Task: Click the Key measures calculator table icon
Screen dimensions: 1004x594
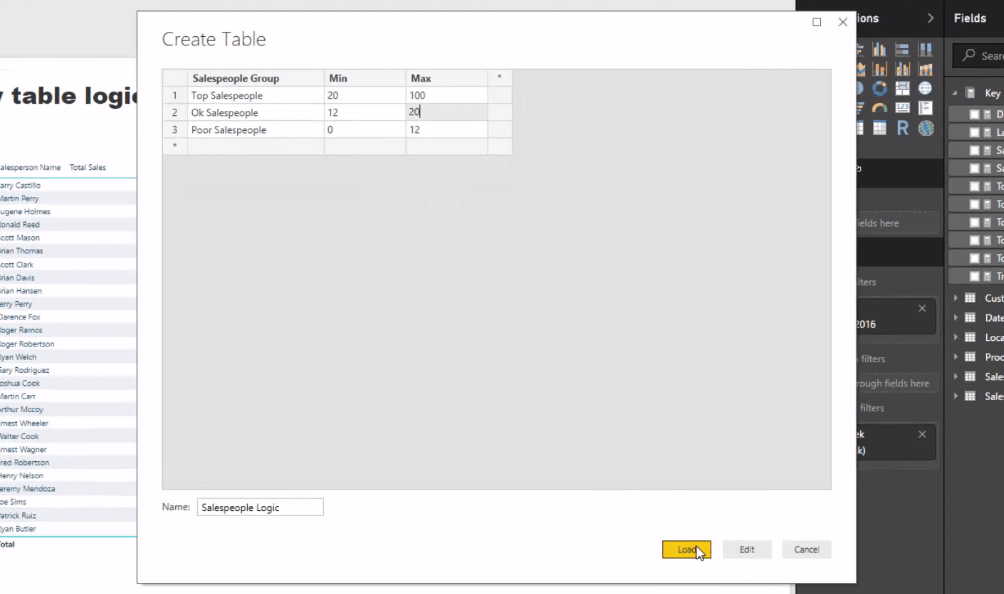Action: click(971, 93)
